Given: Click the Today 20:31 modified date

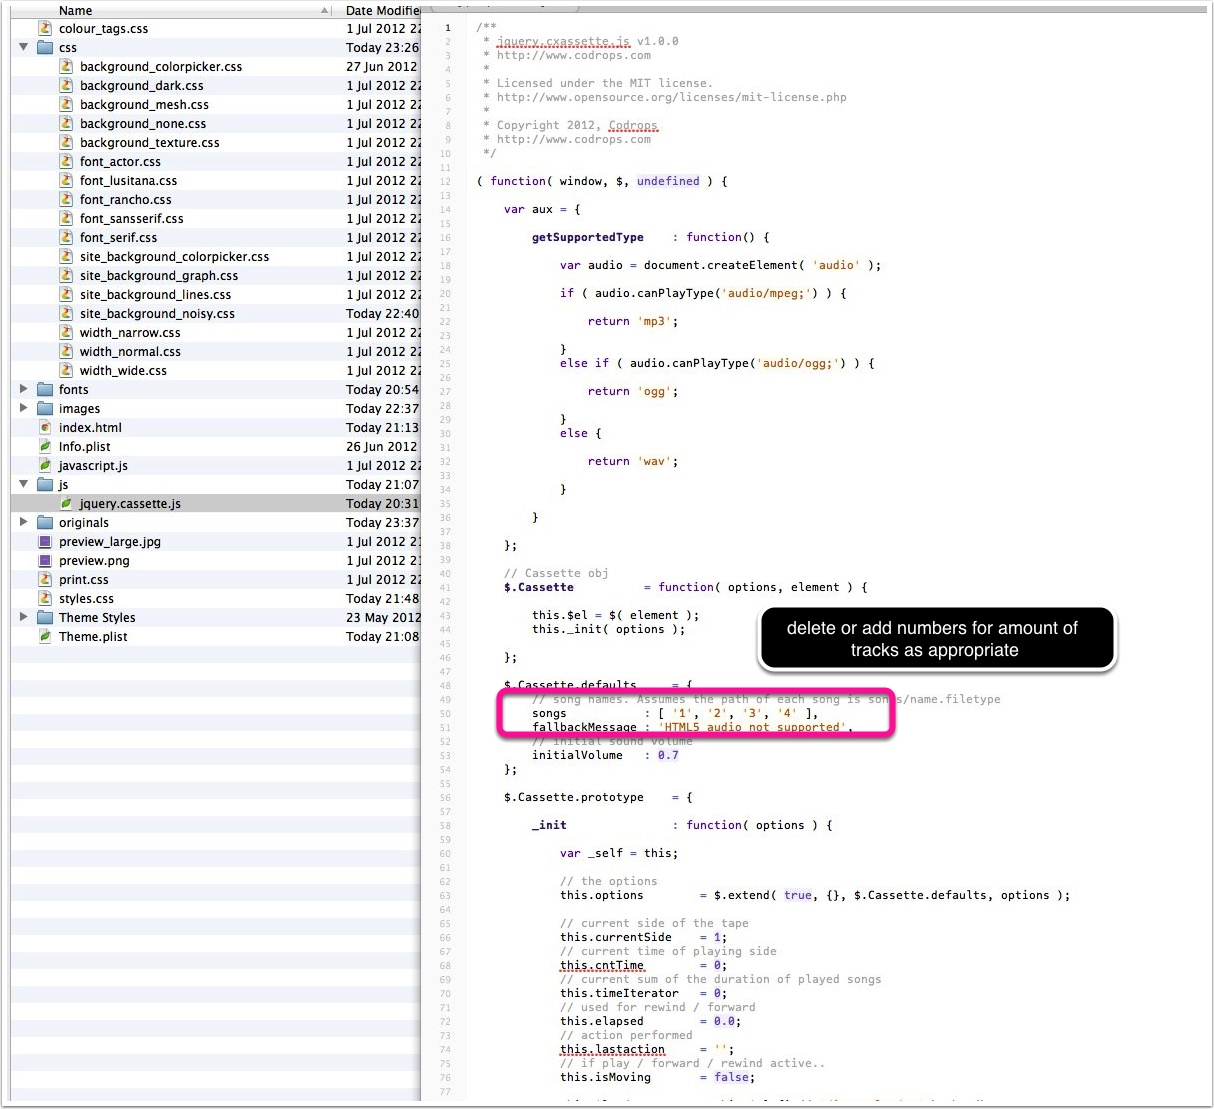Looking at the screenshot, I should pyautogui.click(x=383, y=504).
